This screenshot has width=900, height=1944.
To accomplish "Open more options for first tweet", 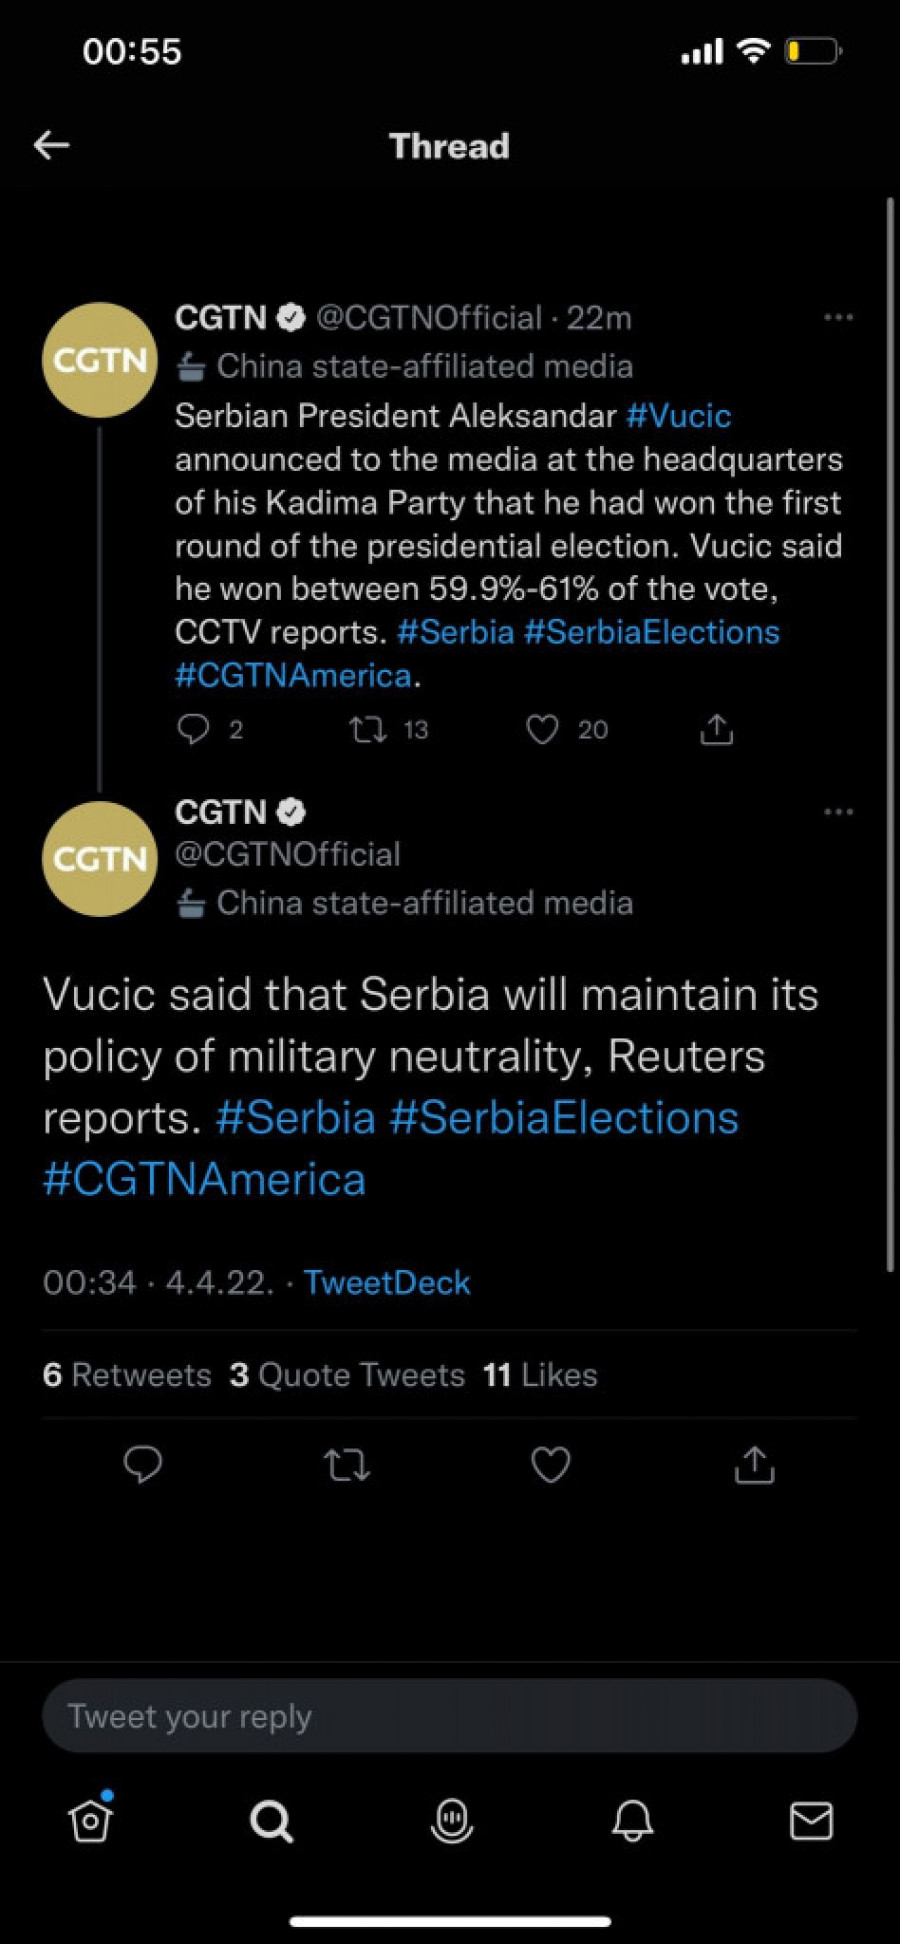I will pos(838,318).
